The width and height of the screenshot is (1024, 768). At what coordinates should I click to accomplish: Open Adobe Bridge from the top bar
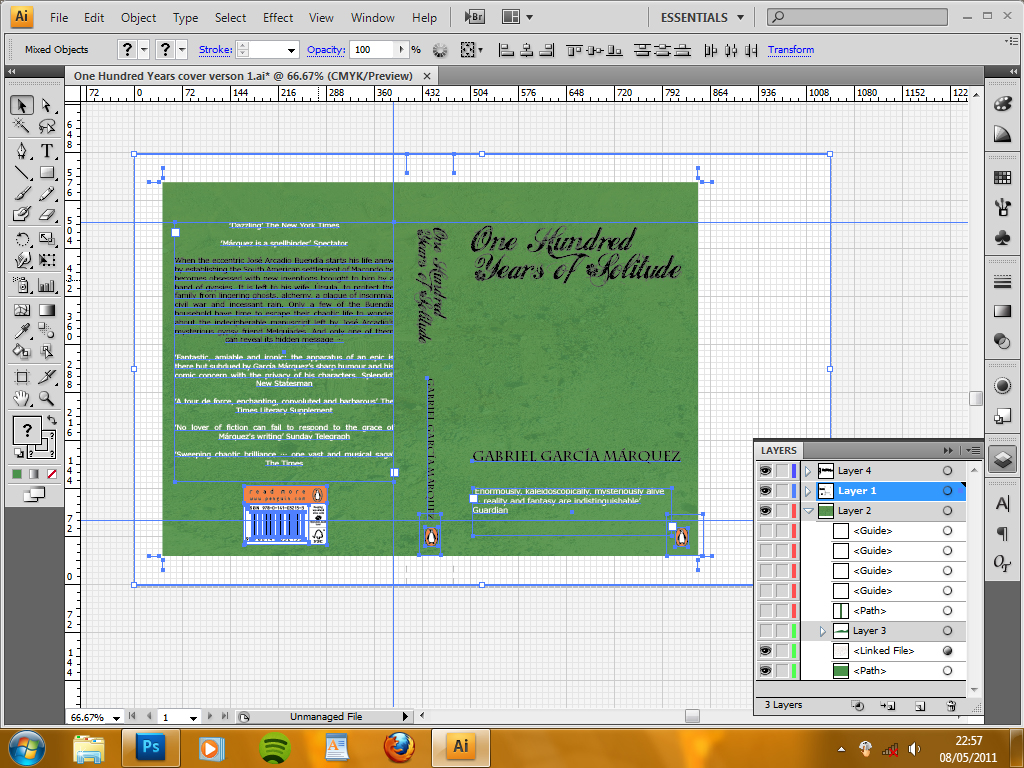point(477,17)
